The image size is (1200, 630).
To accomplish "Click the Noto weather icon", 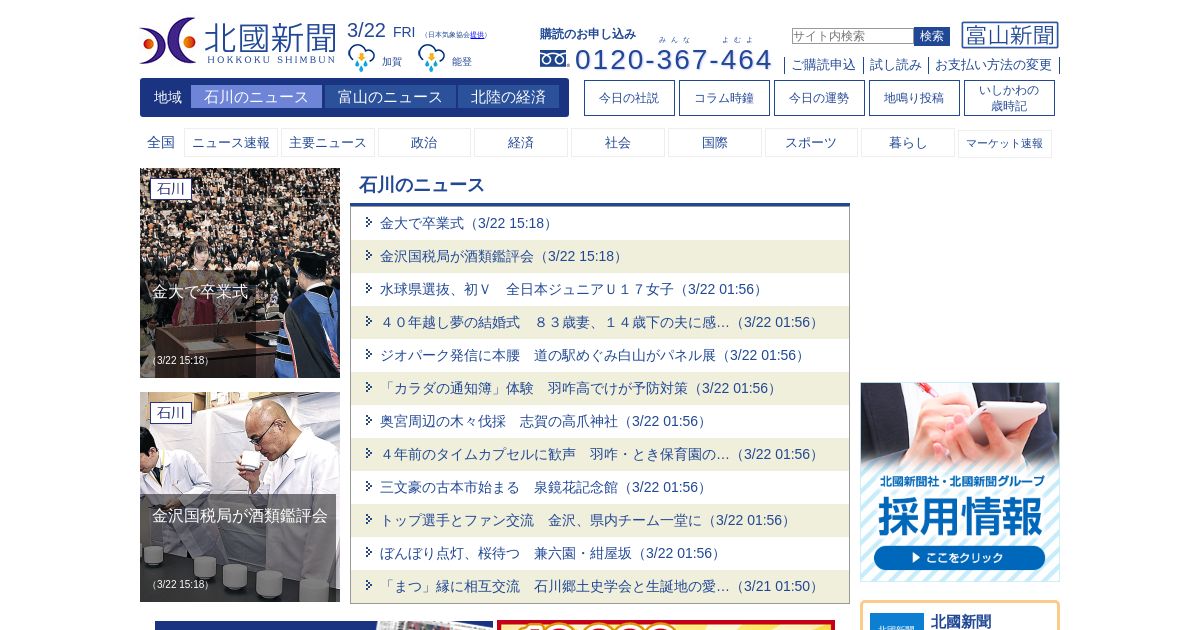I will coord(431,59).
